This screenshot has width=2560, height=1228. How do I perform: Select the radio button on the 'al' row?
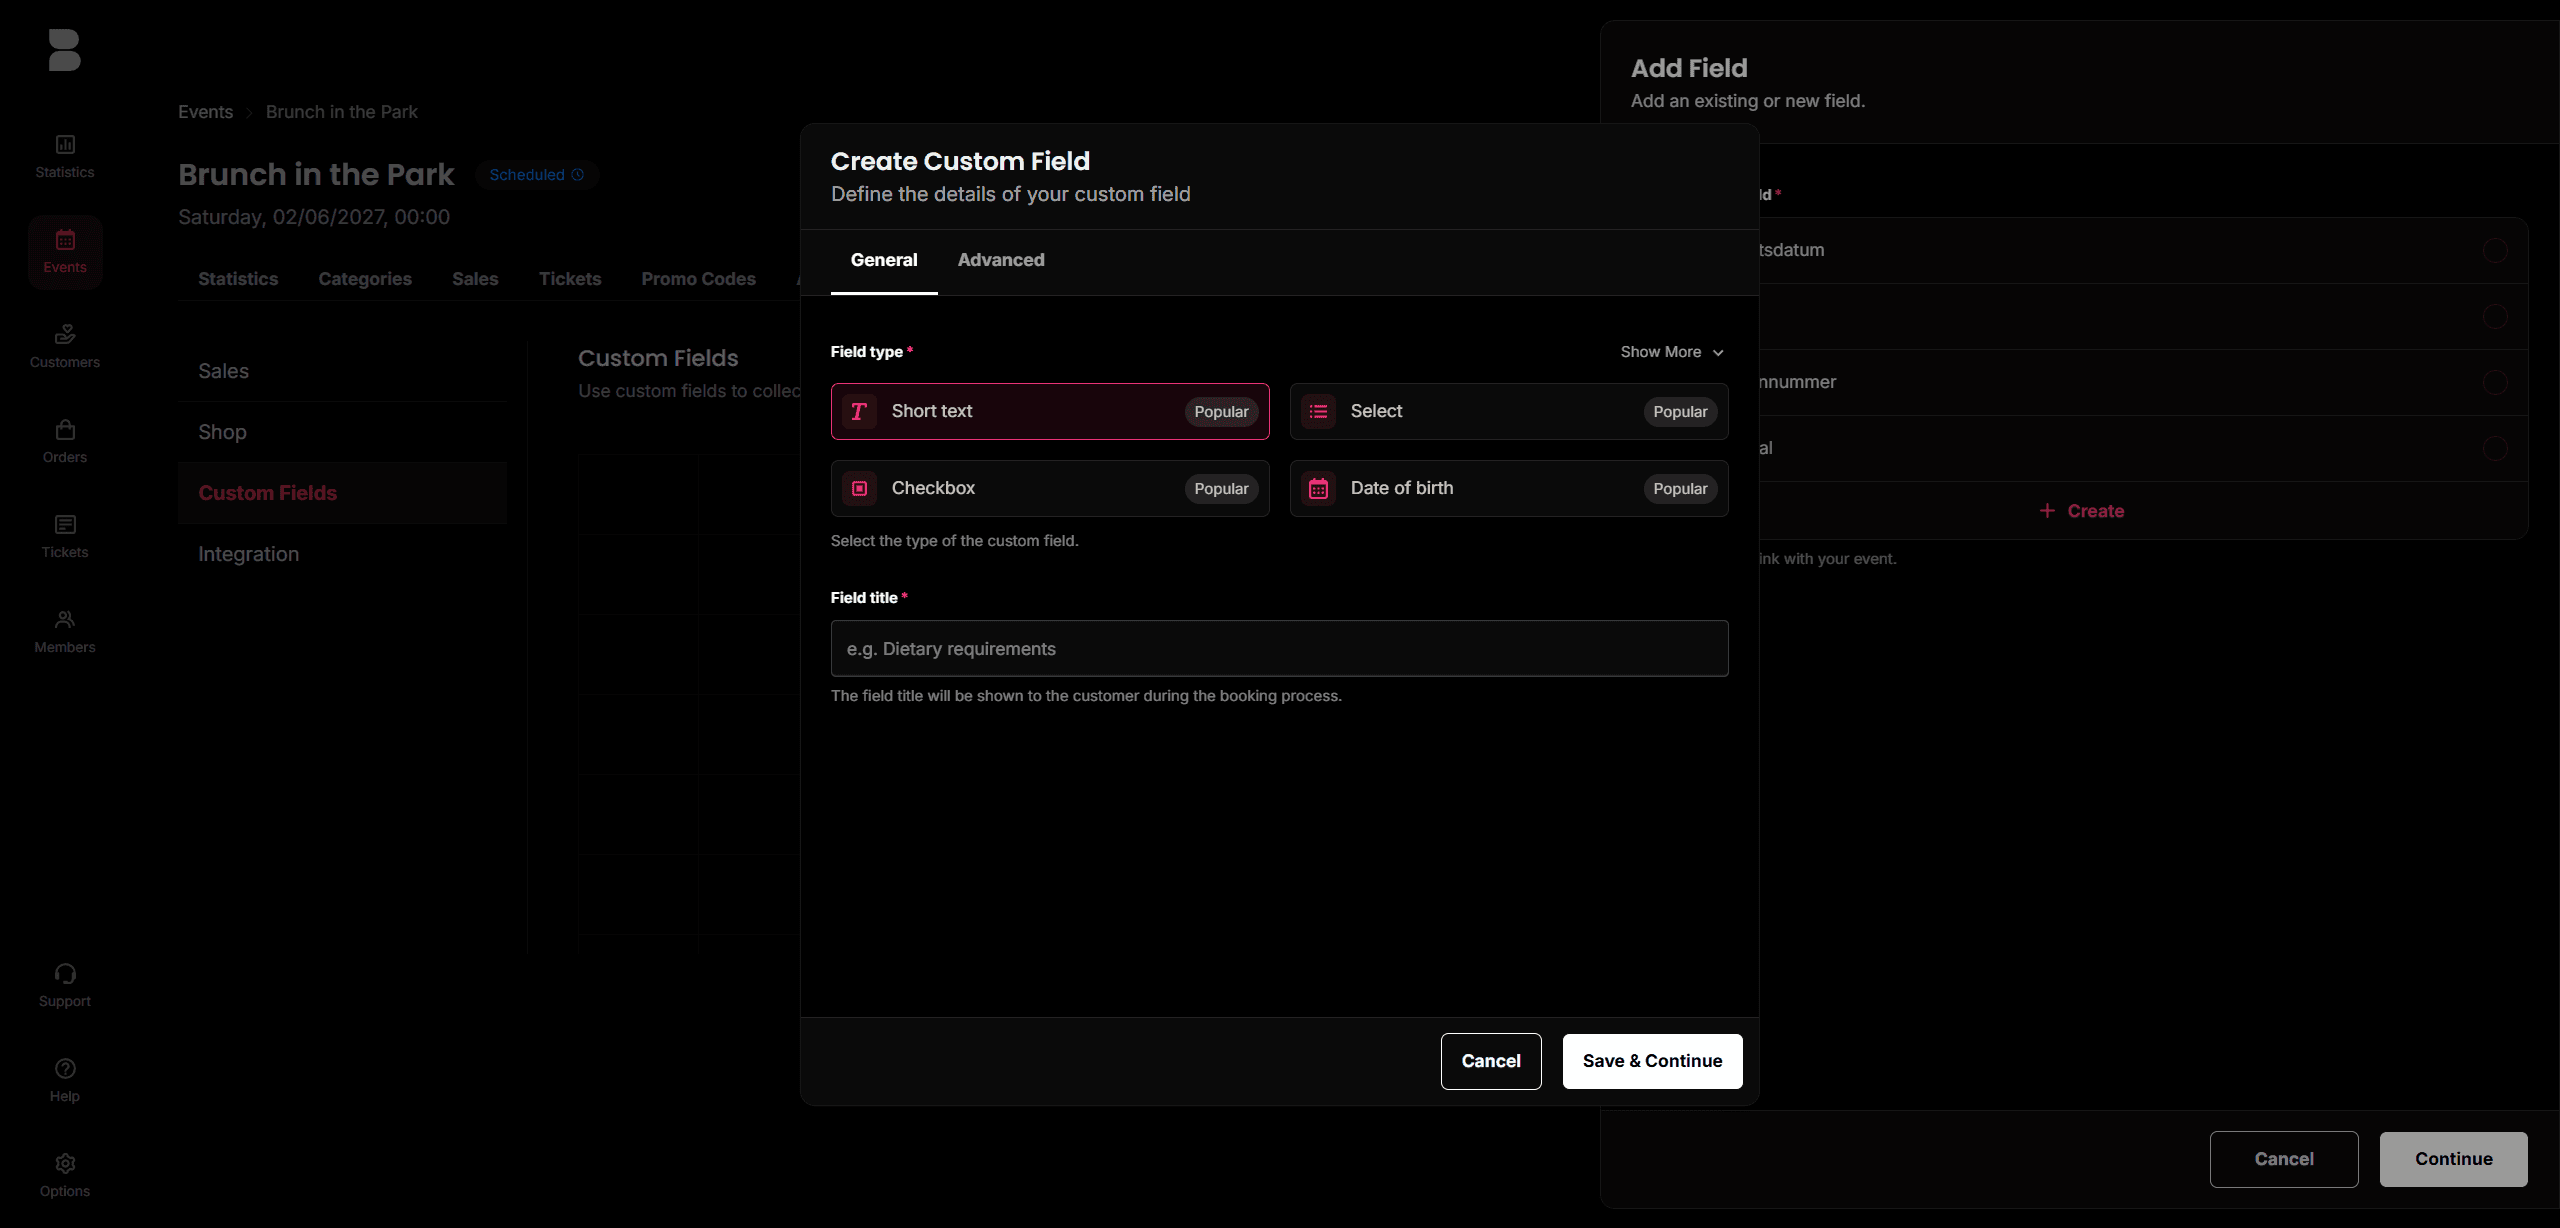[2494, 448]
